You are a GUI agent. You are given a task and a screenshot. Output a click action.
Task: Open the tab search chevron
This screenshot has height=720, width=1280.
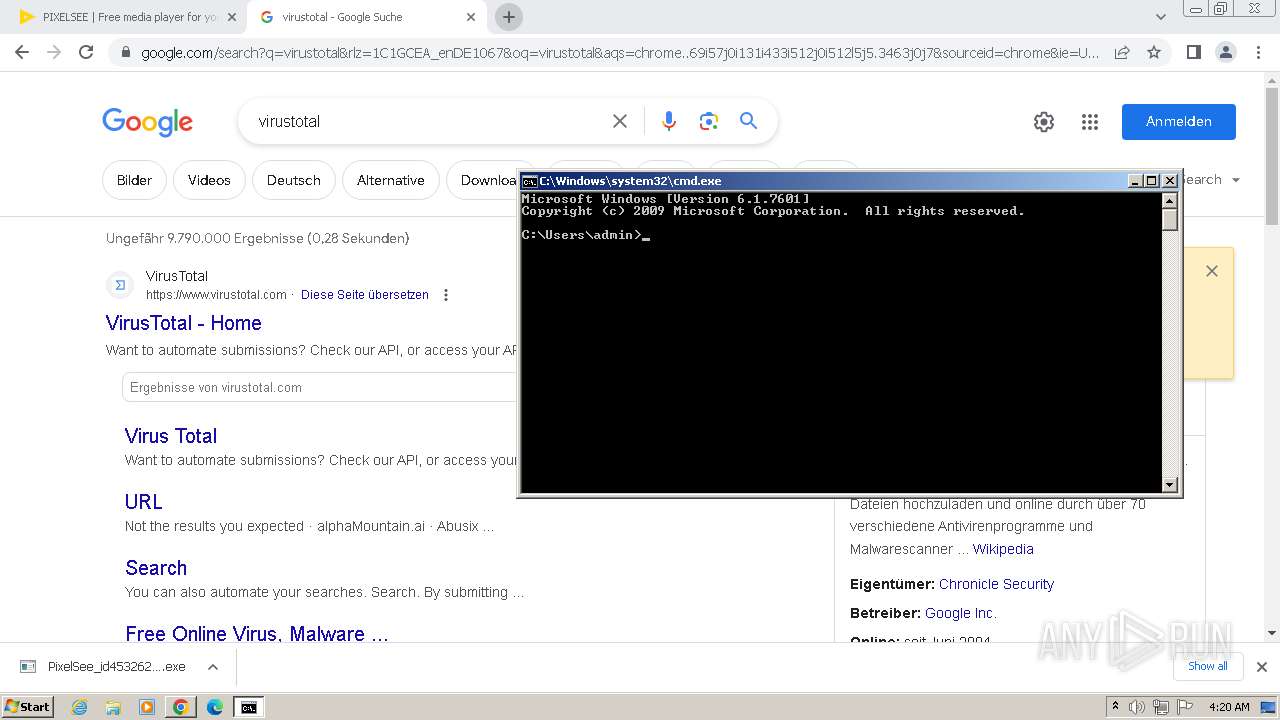1160,17
